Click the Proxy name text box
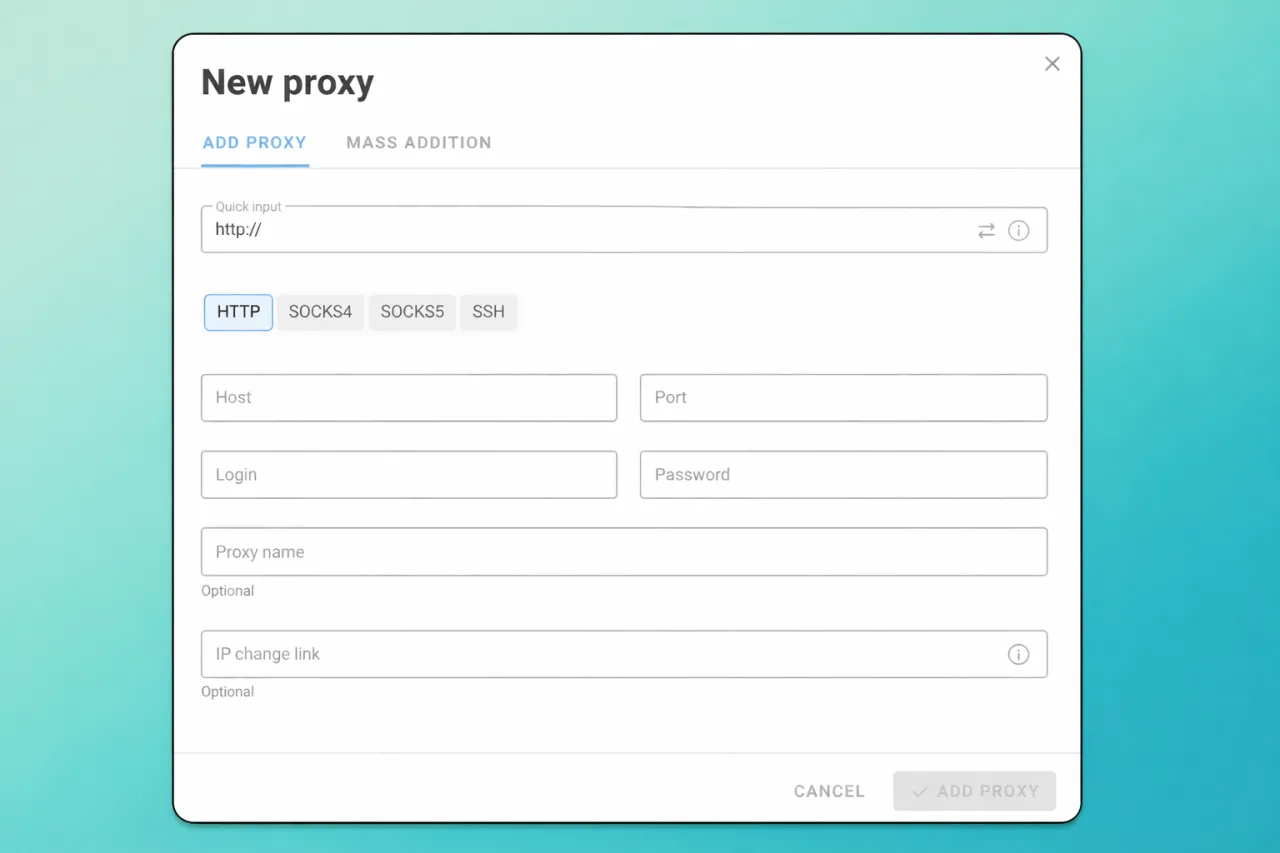The width and height of the screenshot is (1280, 853). click(x=623, y=552)
